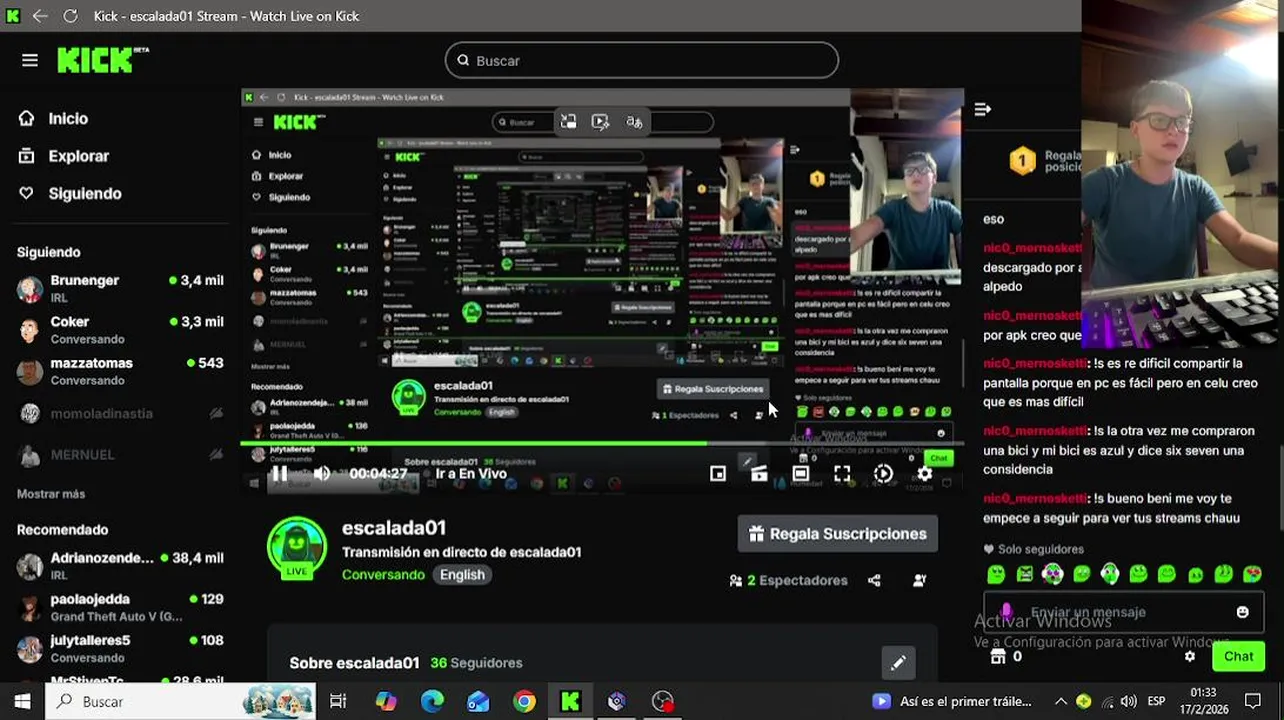1284x720 pixels.
Task: Toggle theater mode on the player
Action: pos(800,474)
